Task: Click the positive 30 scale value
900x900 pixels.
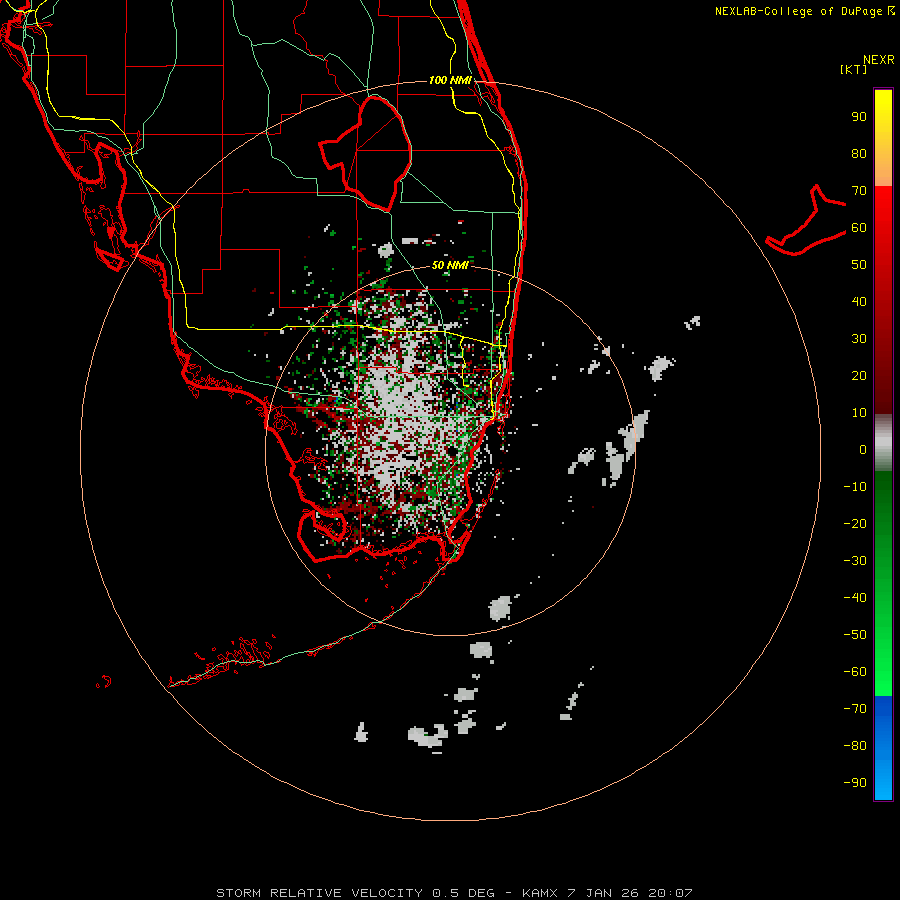Action: 859,339
